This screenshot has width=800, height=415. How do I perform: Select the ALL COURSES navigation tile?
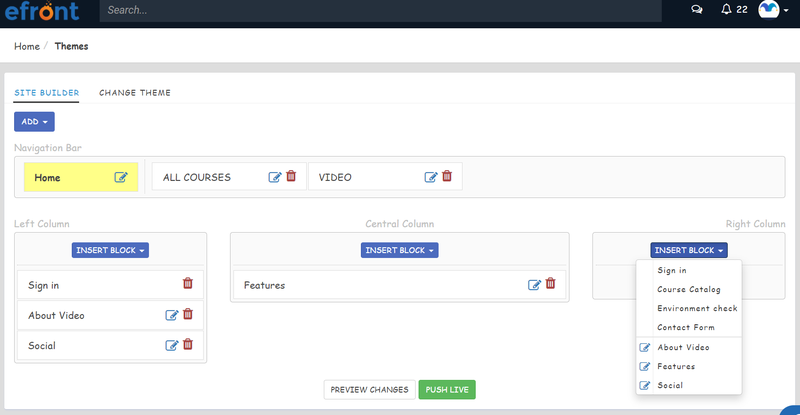(229, 177)
